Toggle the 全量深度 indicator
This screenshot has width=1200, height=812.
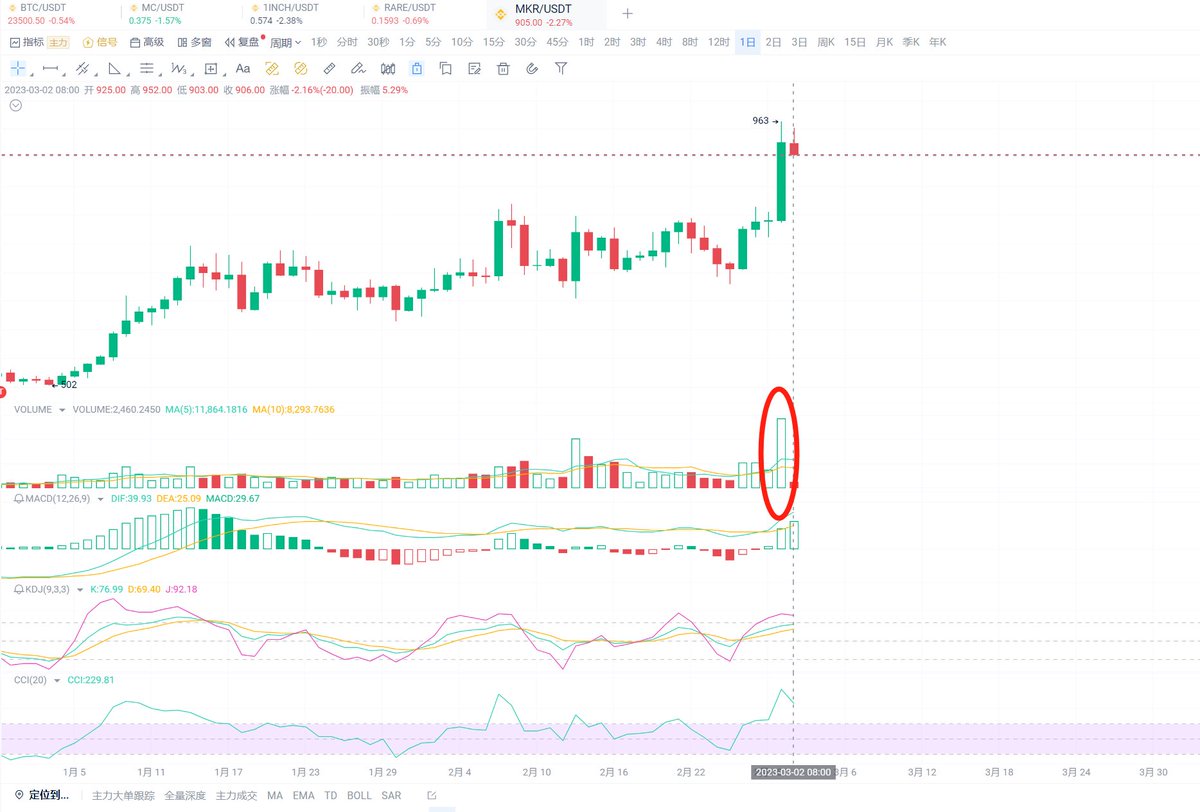[183, 796]
